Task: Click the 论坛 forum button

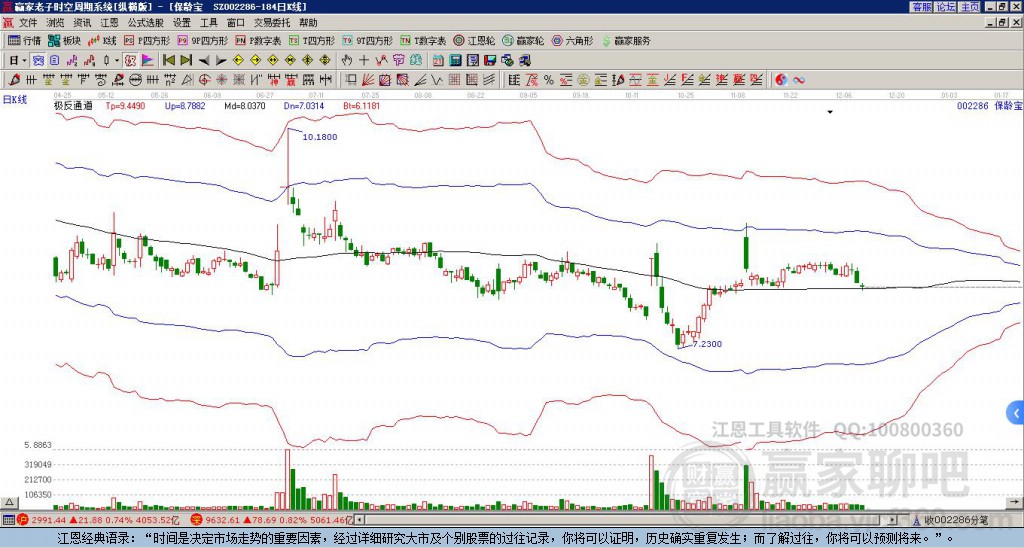Action: 945,7
